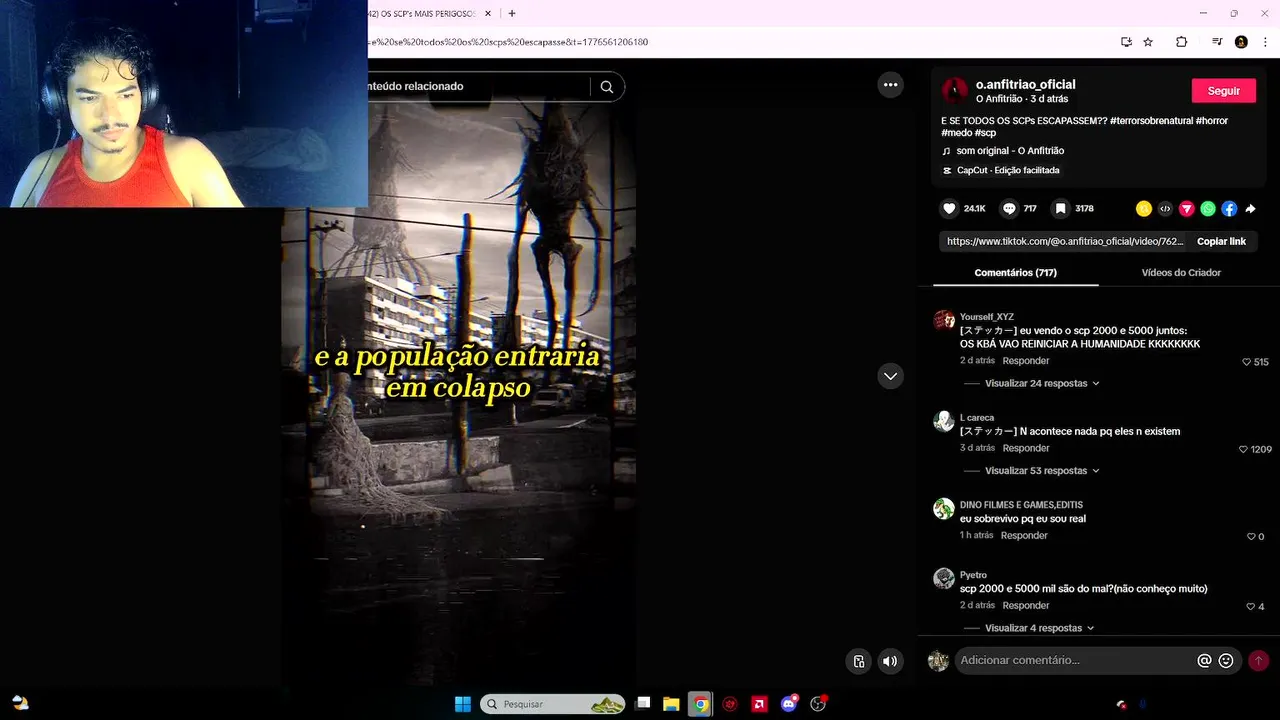Switch to Vídeos do Criador tab

pos(1181,272)
